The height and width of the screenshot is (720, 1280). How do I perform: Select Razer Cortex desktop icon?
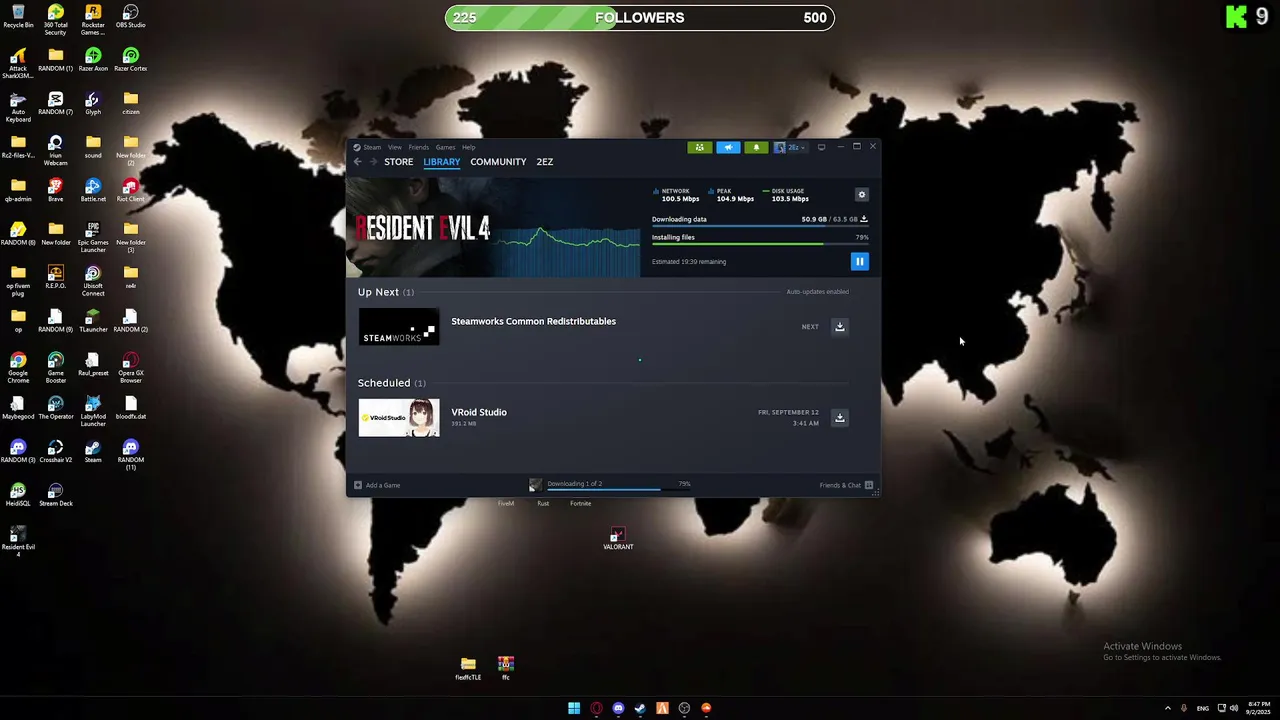[130, 60]
